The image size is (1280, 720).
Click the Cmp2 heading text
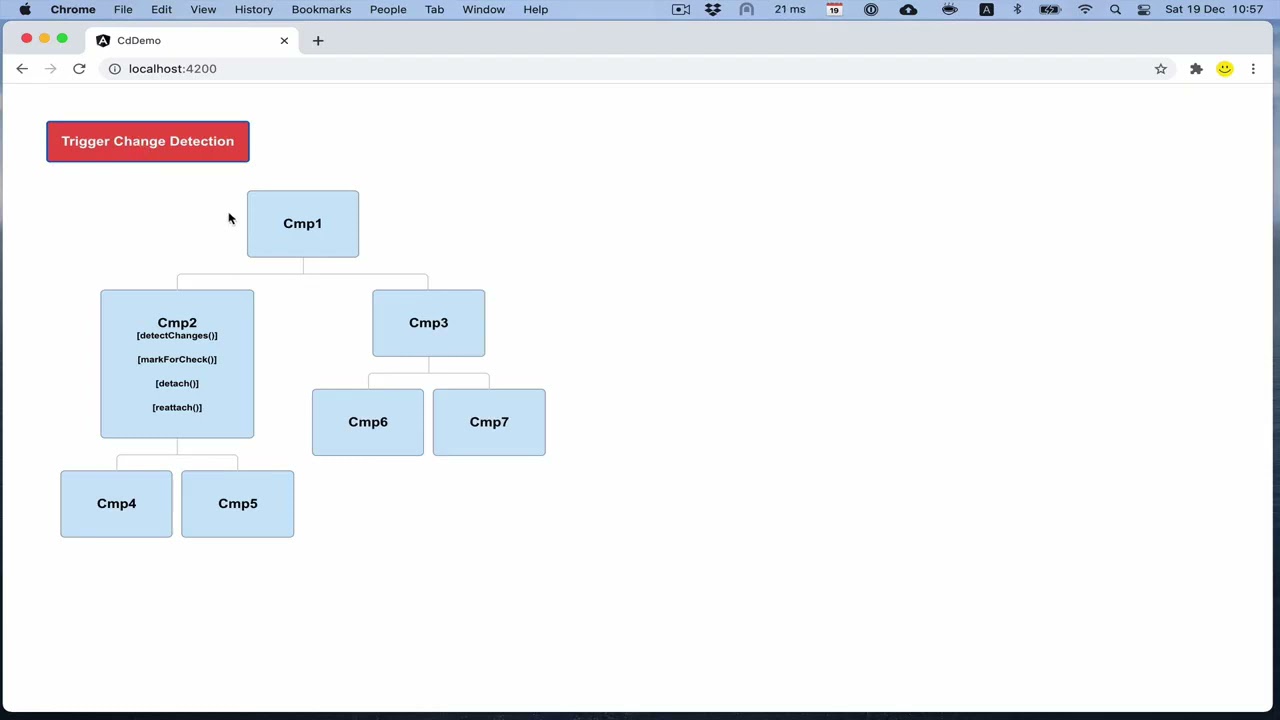point(177,322)
